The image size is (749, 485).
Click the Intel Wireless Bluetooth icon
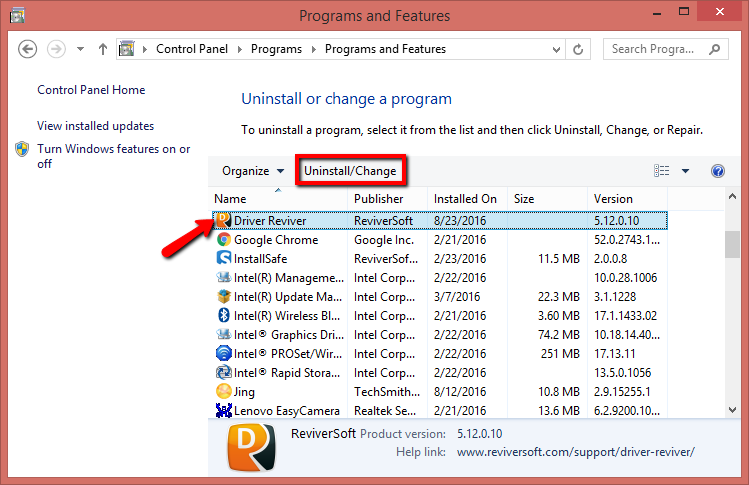point(224,315)
